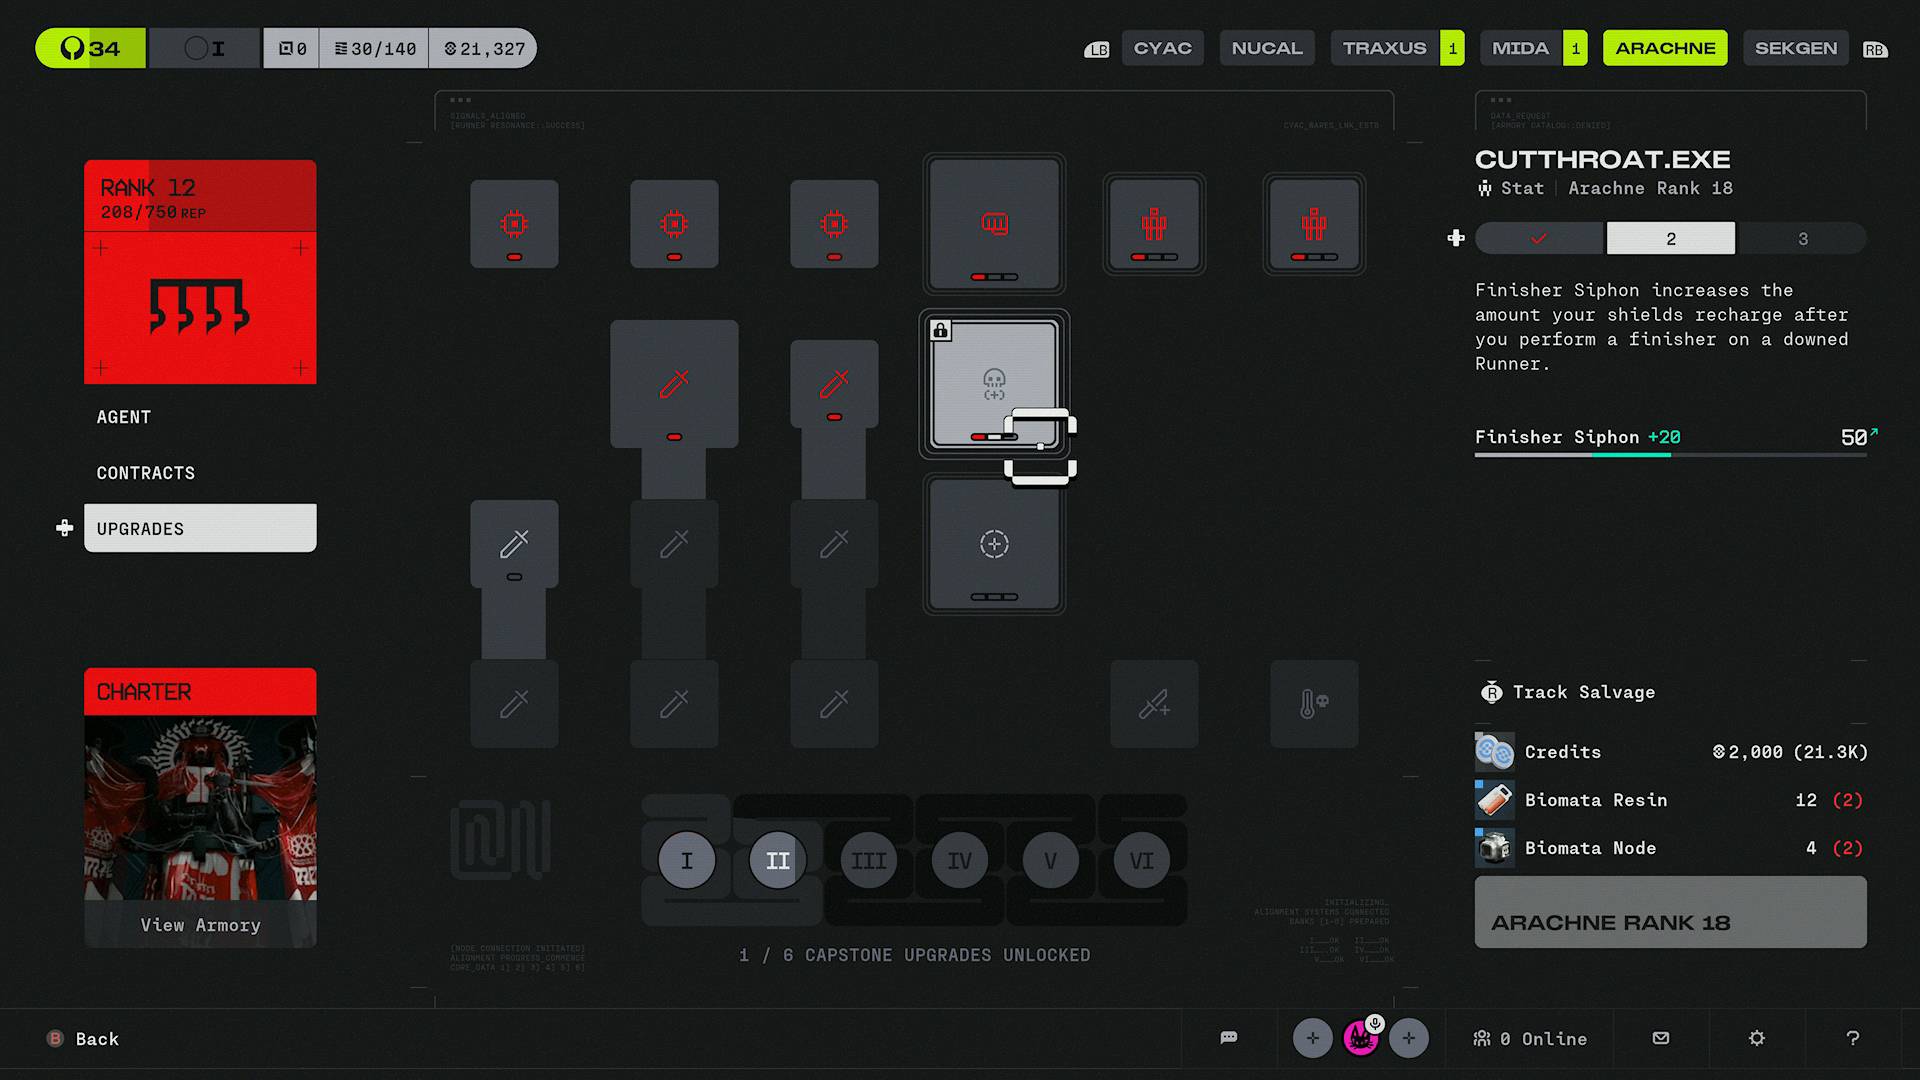This screenshot has height=1080, width=1920.
Task: Select the locked skull Cutthroat.exe upgrade node
Action: coord(993,383)
